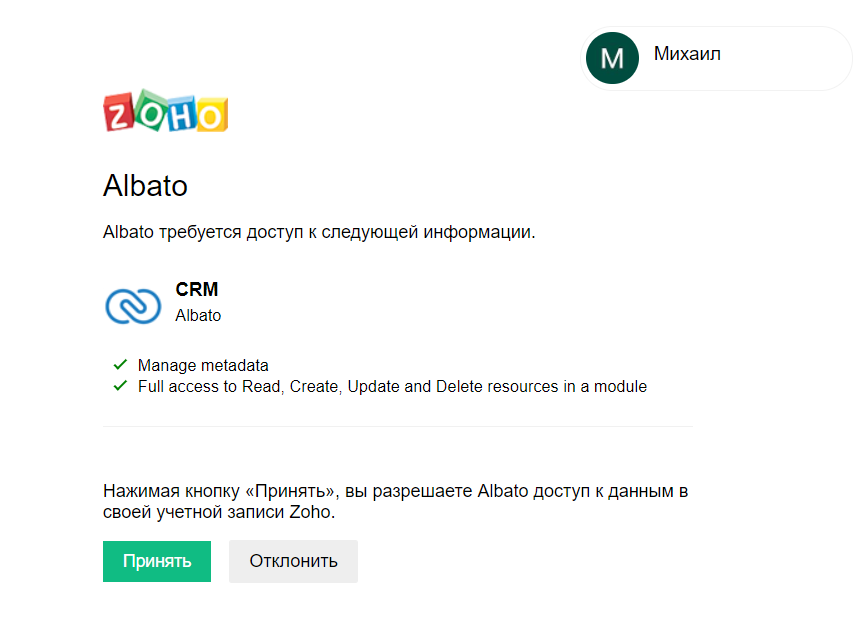The width and height of the screenshot is (860, 631).
Task: Click the blue H tile in the logo
Action: [180, 114]
